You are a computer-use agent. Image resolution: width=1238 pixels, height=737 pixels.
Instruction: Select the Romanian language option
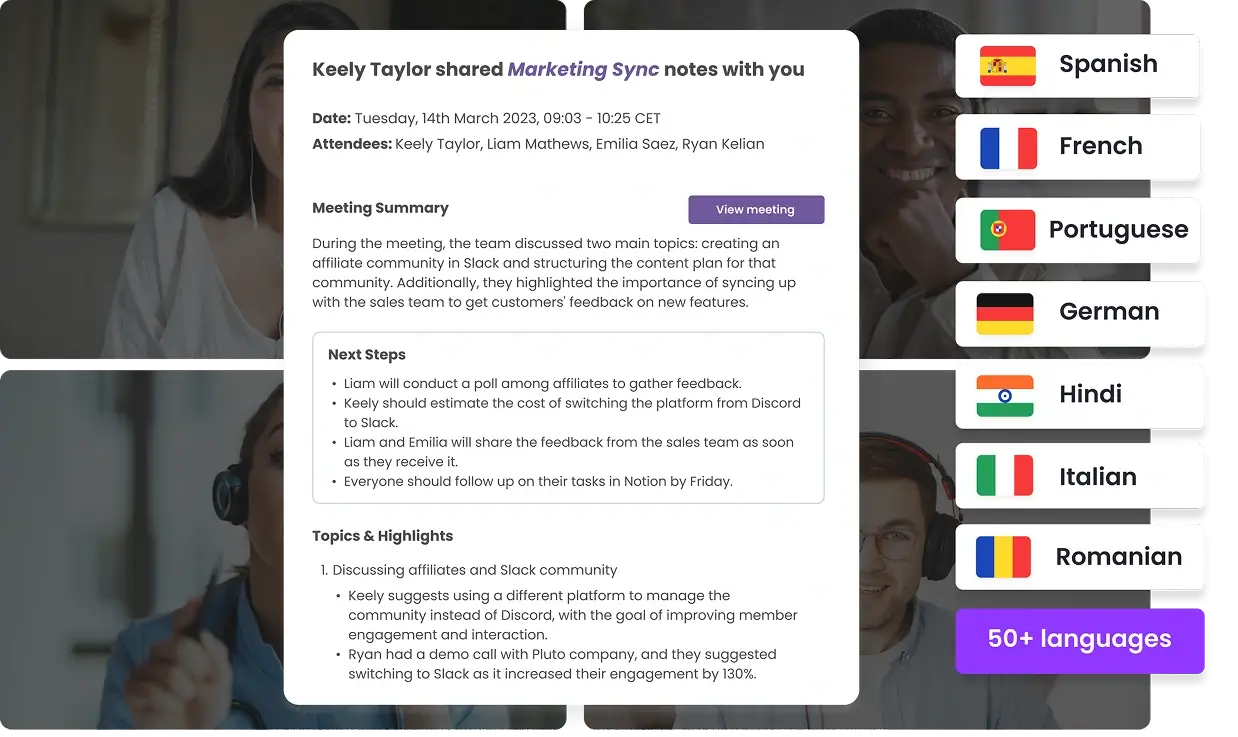[x=1080, y=557]
